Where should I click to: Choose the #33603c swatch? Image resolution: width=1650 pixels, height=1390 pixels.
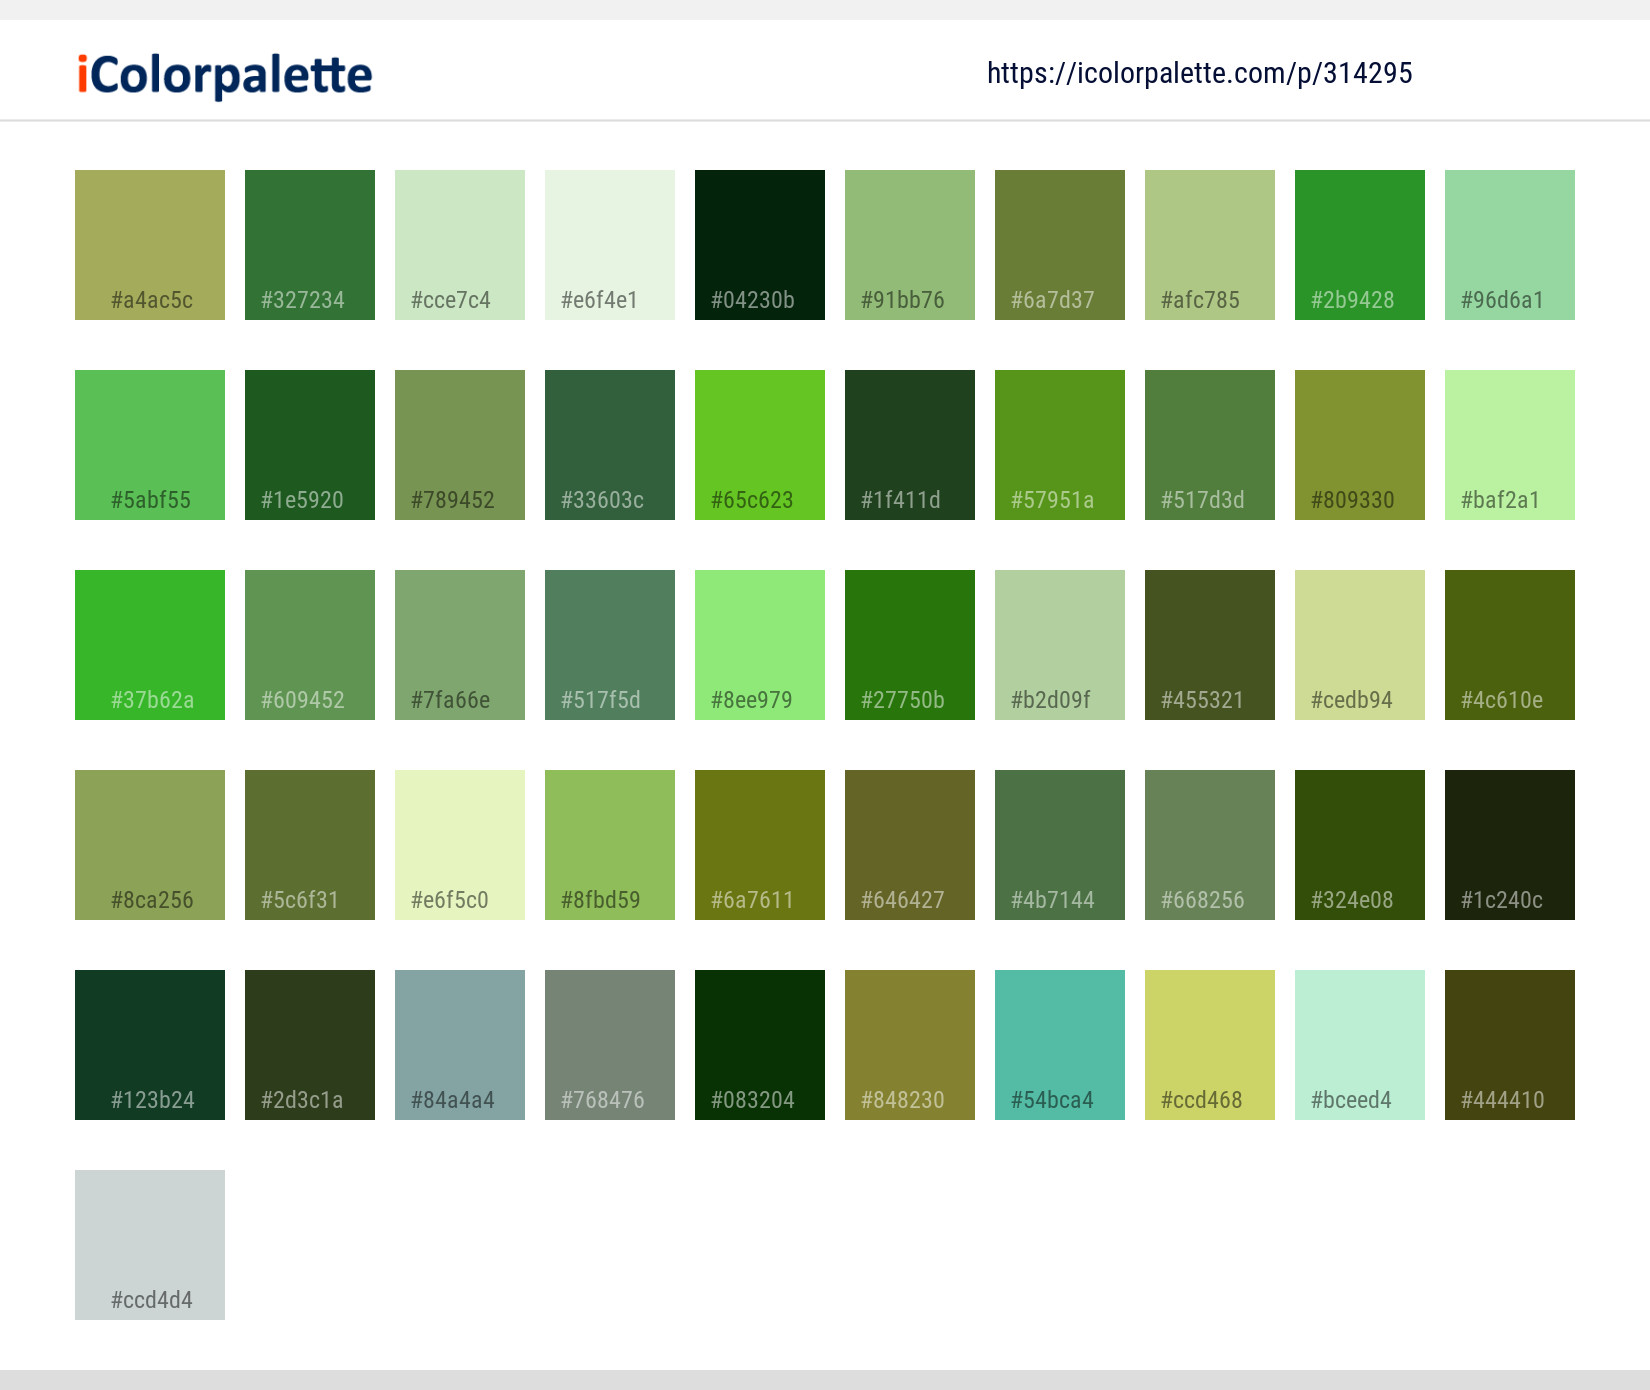click(610, 445)
